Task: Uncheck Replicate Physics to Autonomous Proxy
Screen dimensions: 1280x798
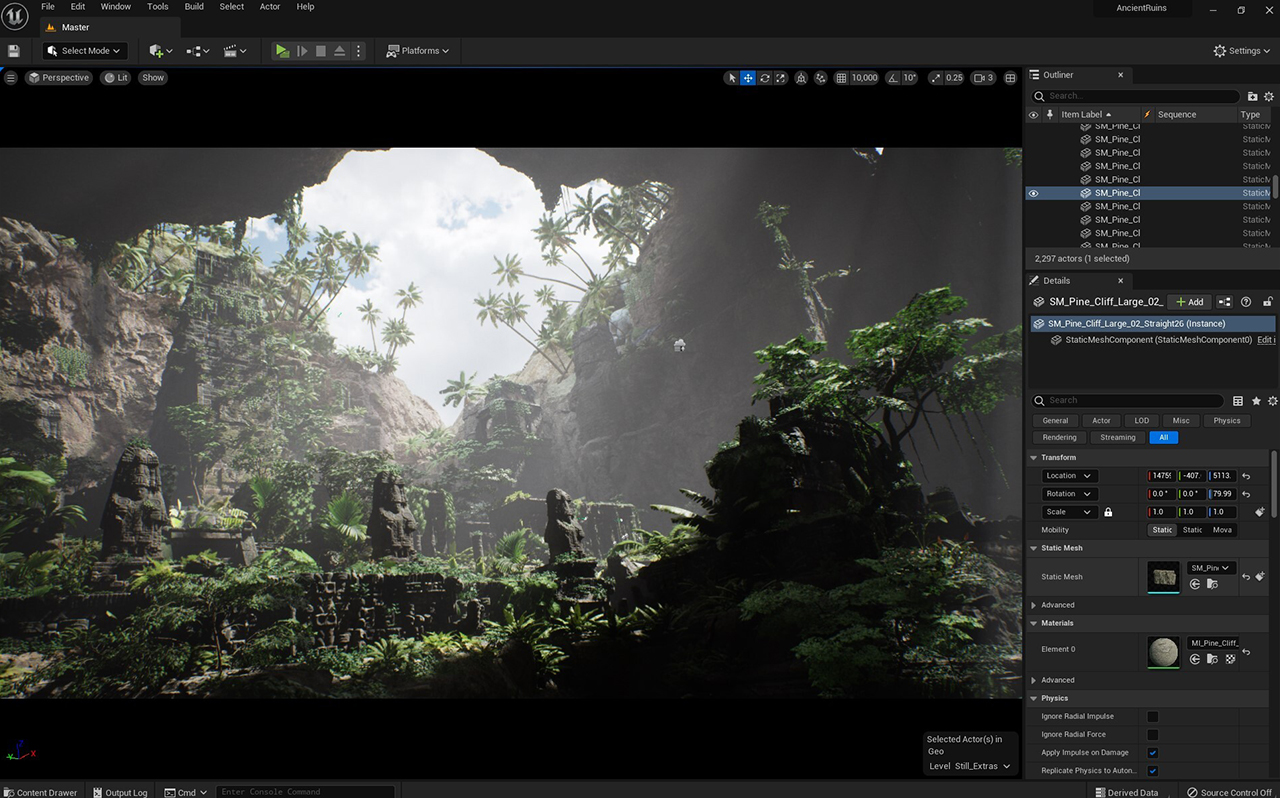Action: (1153, 771)
